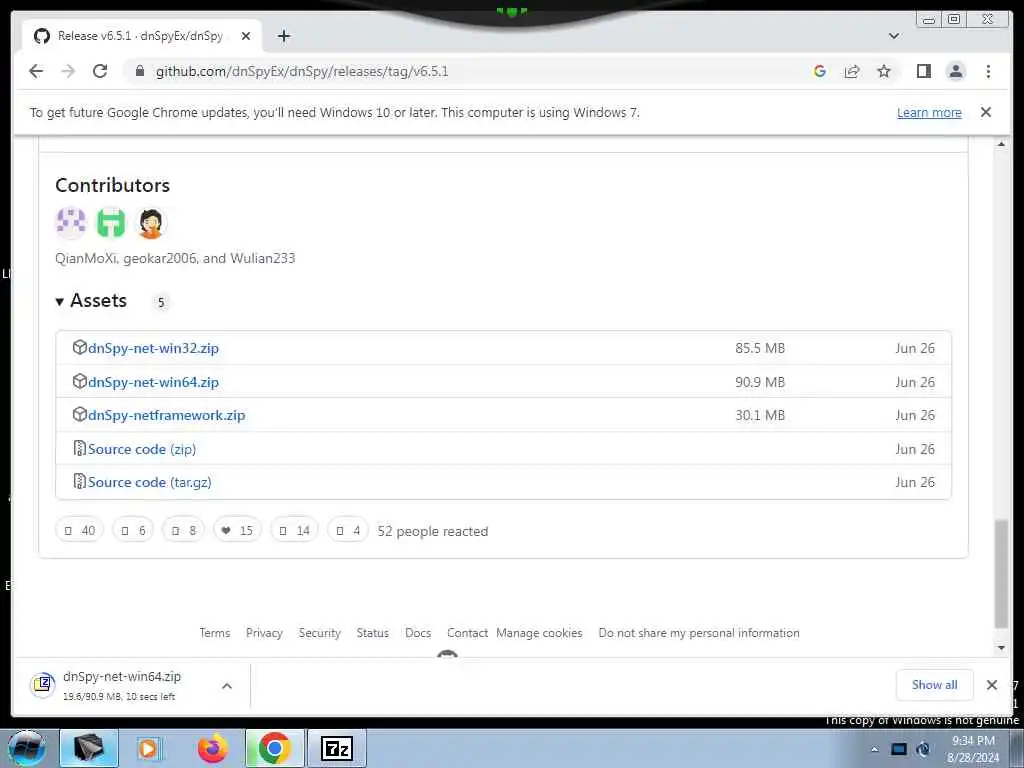Open a new tab with plus button

pos(283,36)
